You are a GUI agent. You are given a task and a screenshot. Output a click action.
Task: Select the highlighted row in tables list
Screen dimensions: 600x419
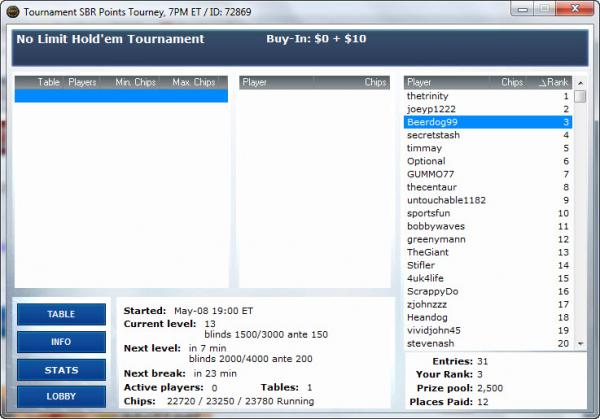pyautogui.click(x=120, y=96)
